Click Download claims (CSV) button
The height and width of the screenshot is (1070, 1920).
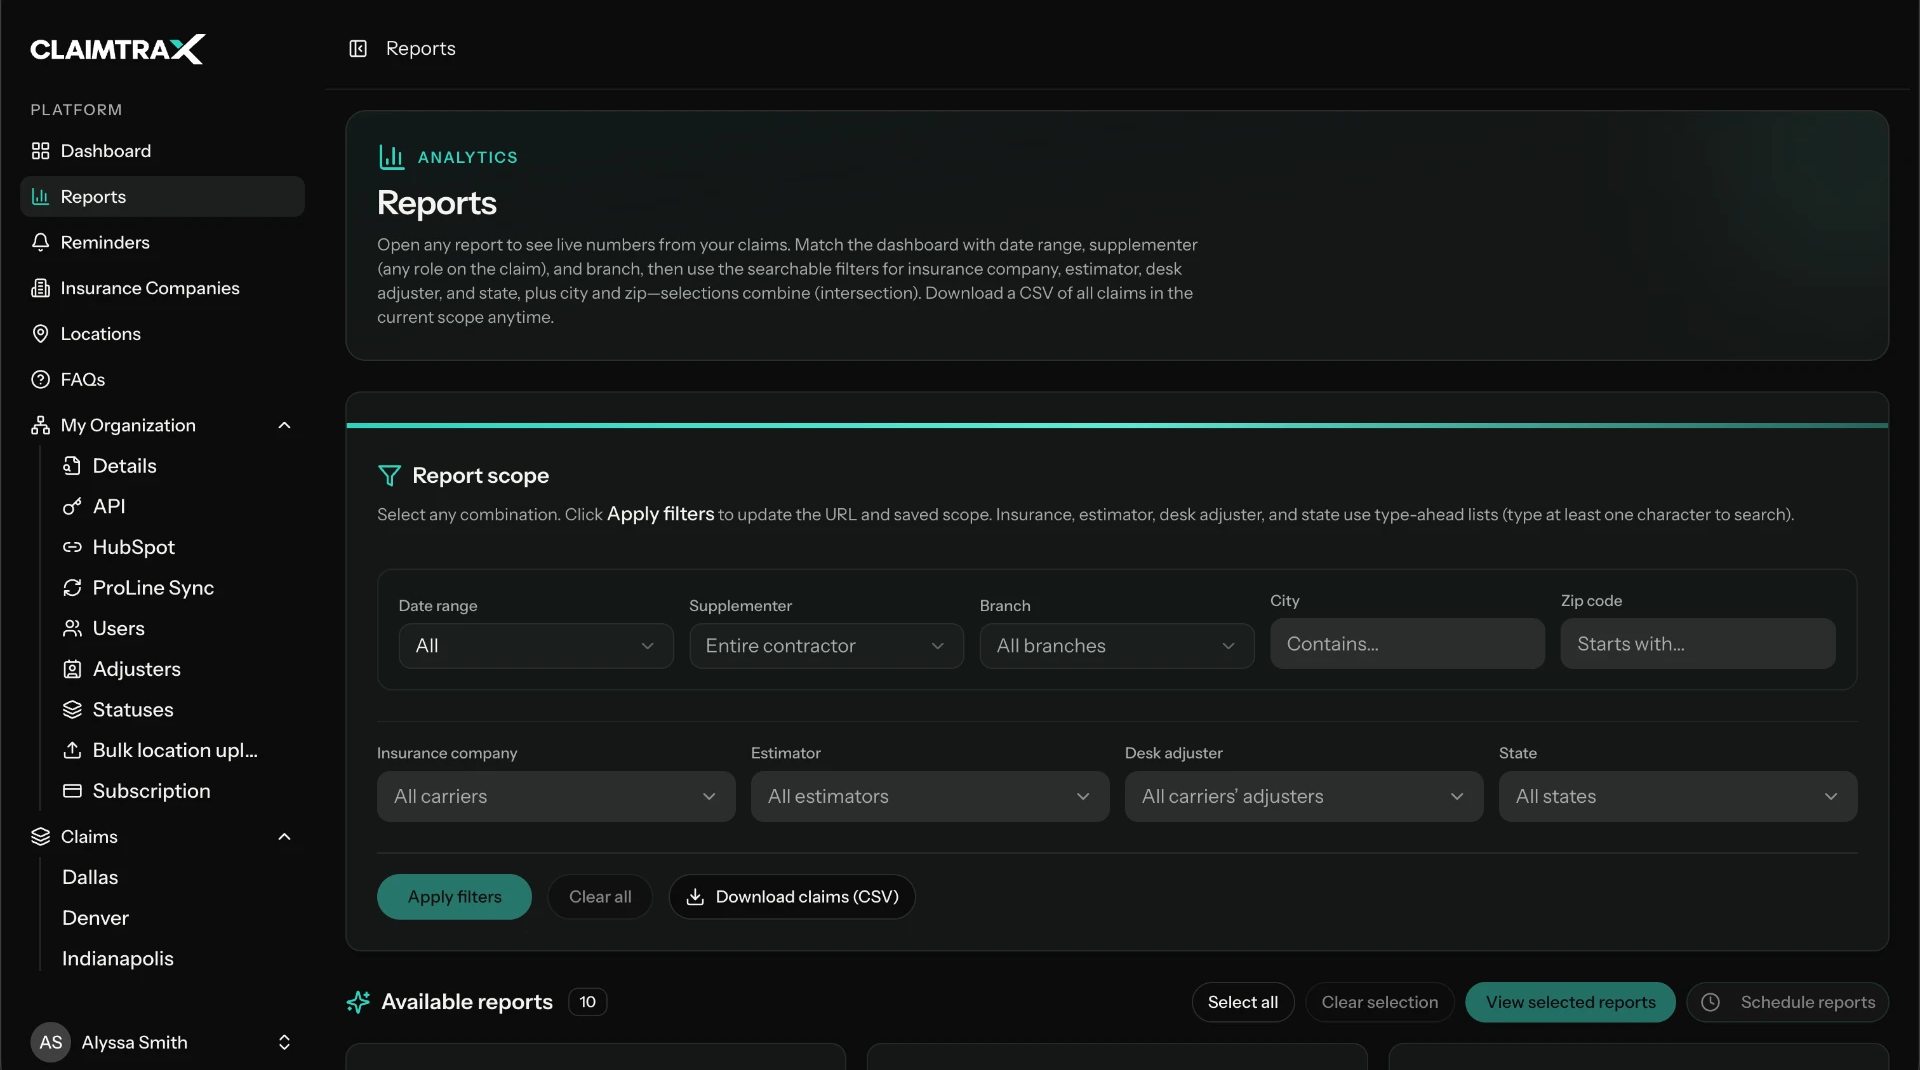pos(792,897)
